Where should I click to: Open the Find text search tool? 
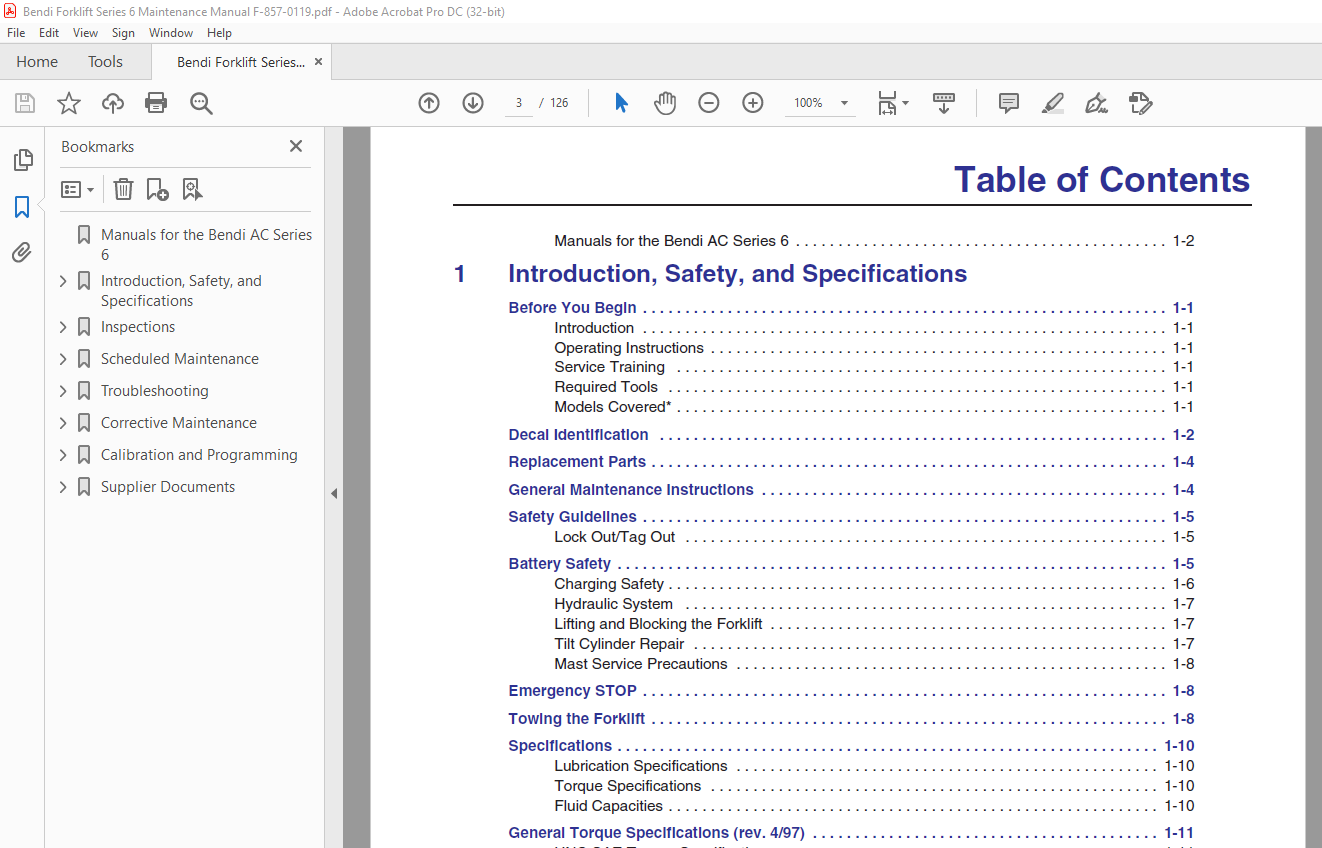click(201, 103)
